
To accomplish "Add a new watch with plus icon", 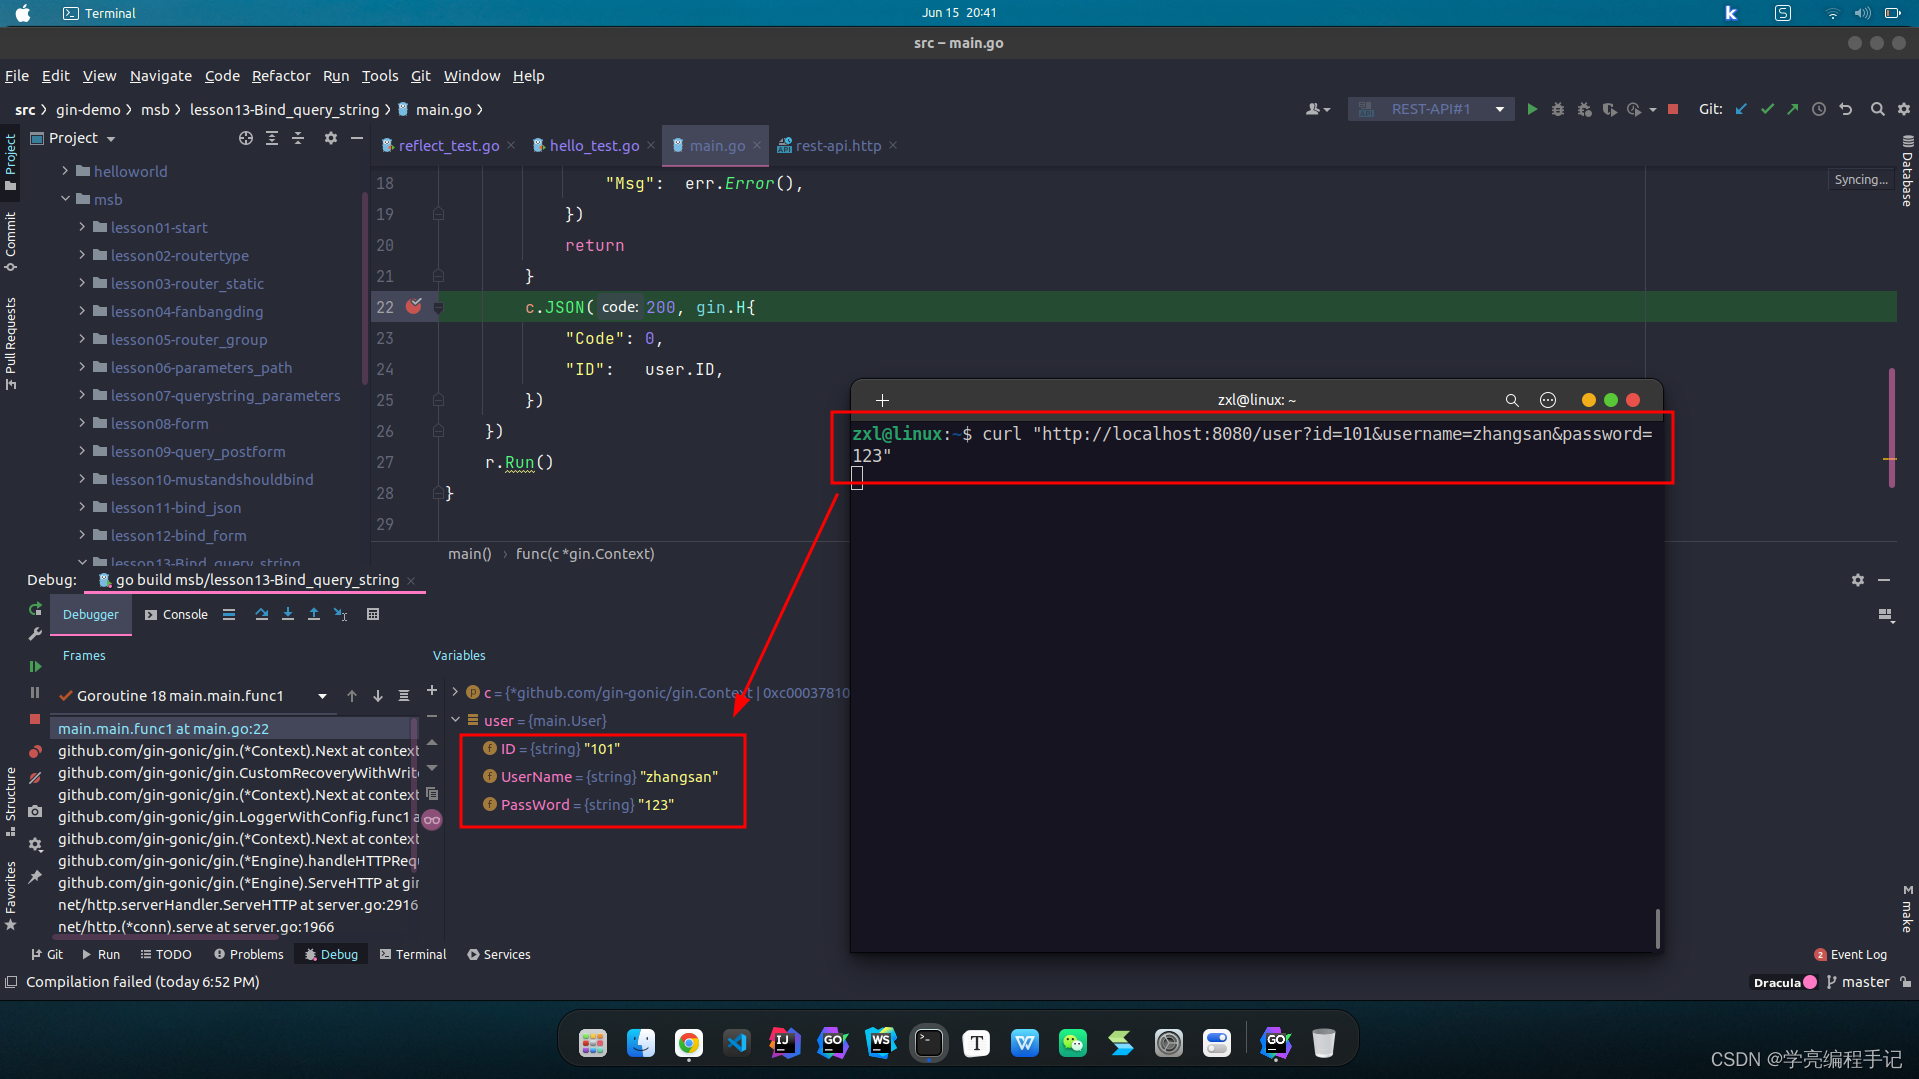I will [432, 690].
